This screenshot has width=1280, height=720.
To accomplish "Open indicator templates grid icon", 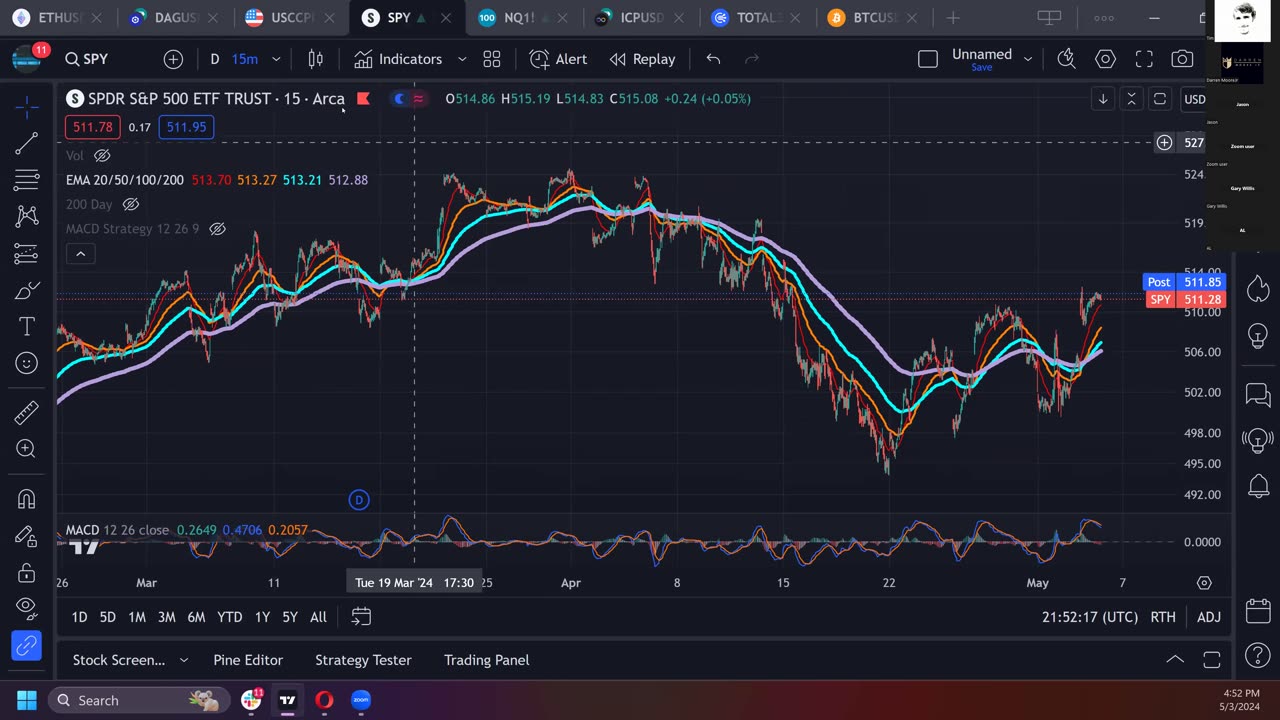I will pos(492,59).
